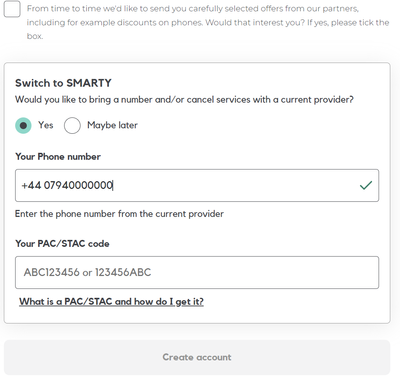This screenshot has height=381, width=400.
Task: Click the Your Phone number label
Action: pos(58,156)
